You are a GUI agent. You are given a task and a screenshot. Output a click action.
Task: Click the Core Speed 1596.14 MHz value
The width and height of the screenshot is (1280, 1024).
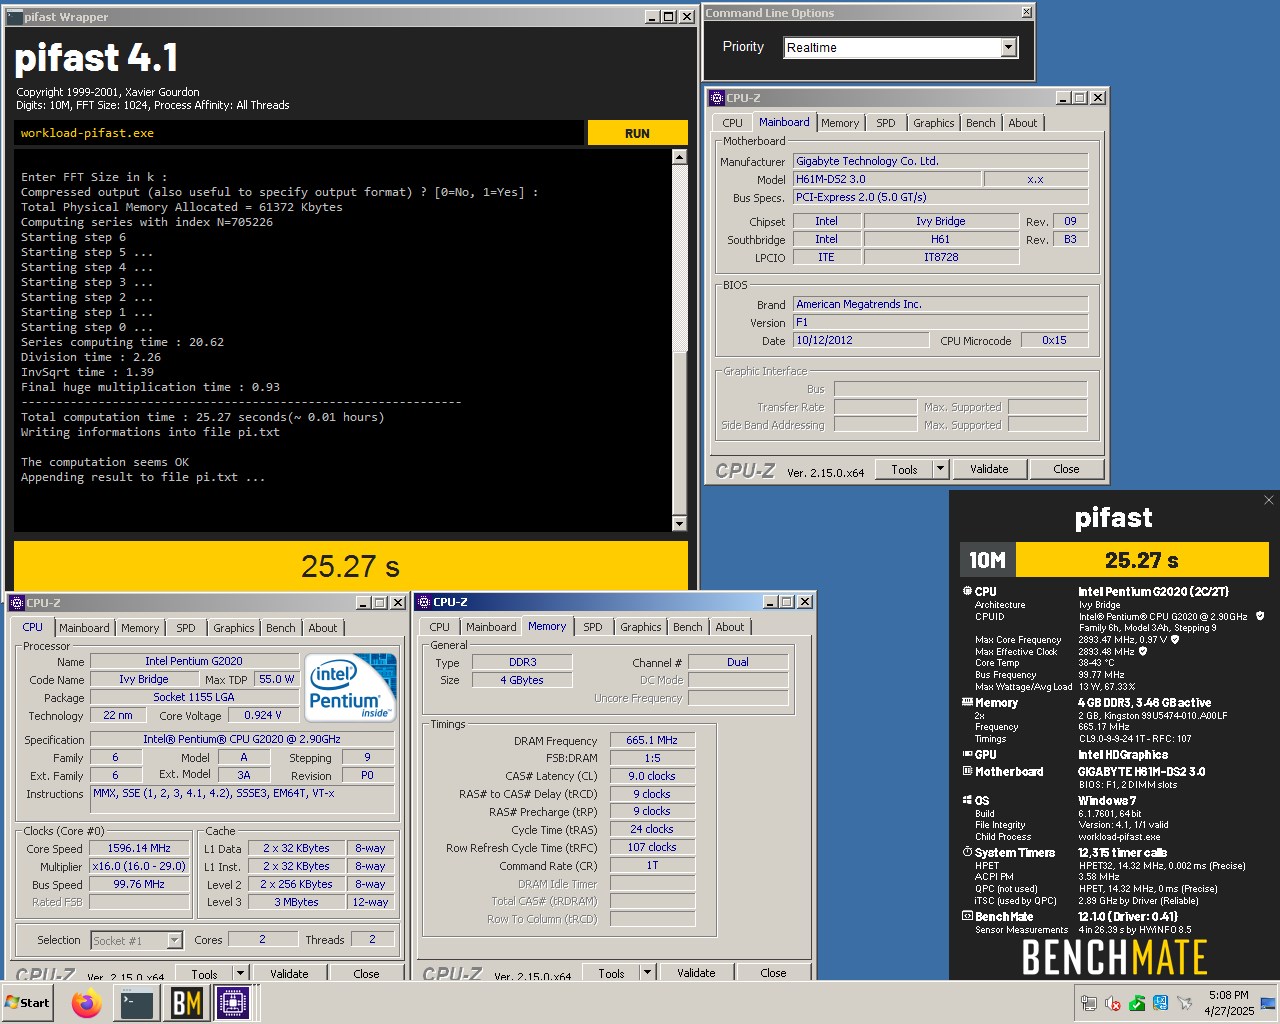pyautogui.click(x=139, y=848)
